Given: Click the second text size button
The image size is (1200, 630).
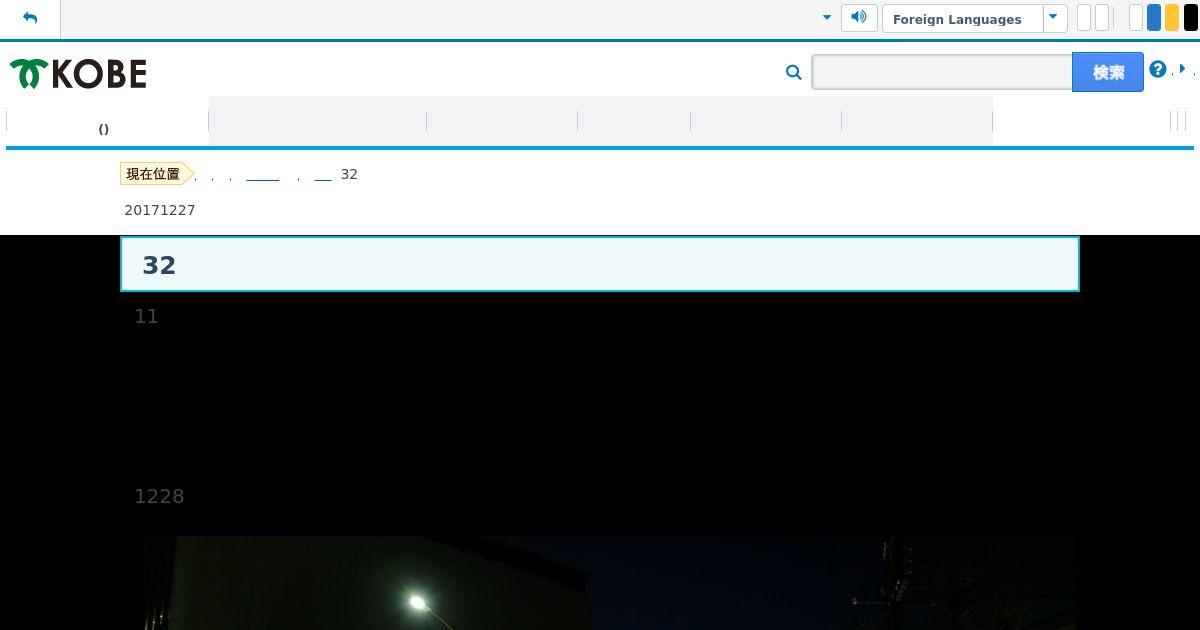Looking at the screenshot, I should 1102,18.
